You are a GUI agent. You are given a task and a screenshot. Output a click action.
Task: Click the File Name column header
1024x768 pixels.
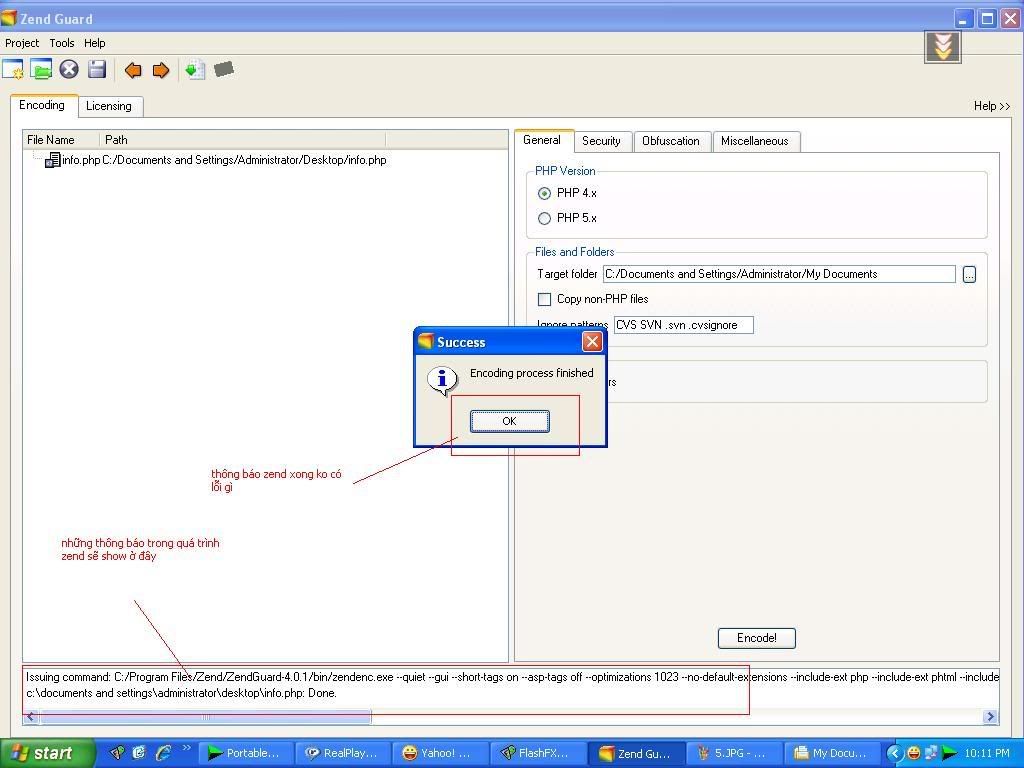(x=61, y=140)
